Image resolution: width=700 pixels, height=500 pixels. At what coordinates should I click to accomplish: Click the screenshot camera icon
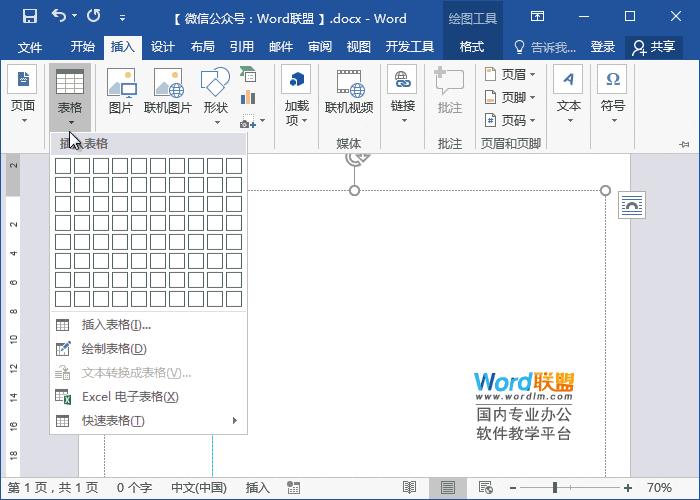point(248,121)
